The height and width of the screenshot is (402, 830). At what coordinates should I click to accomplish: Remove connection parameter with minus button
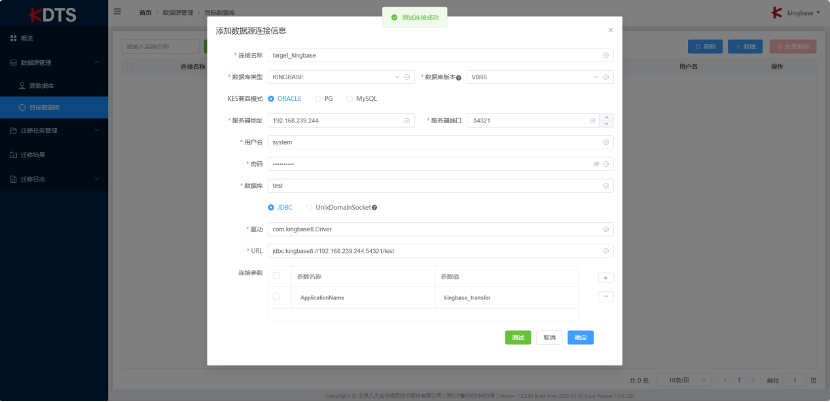pyautogui.click(x=606, y=297)
